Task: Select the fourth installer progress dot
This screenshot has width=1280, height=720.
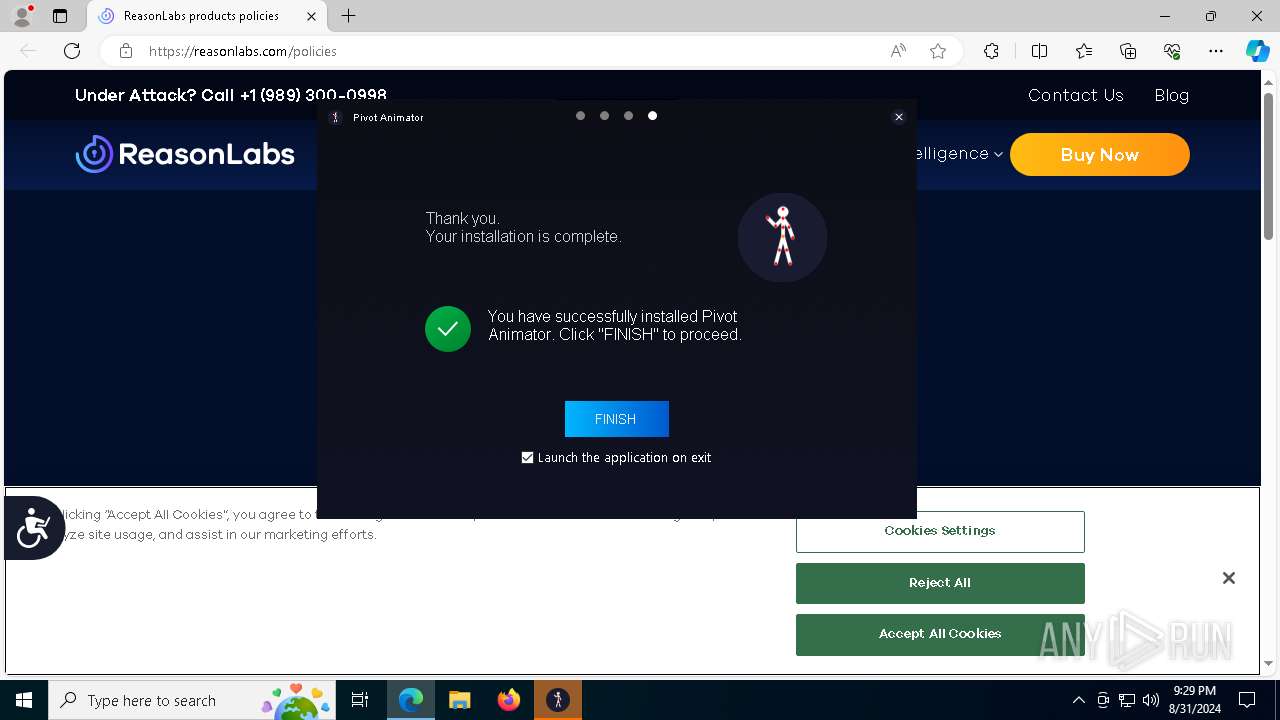Action: pyautogui.click(x=652, y=116)
